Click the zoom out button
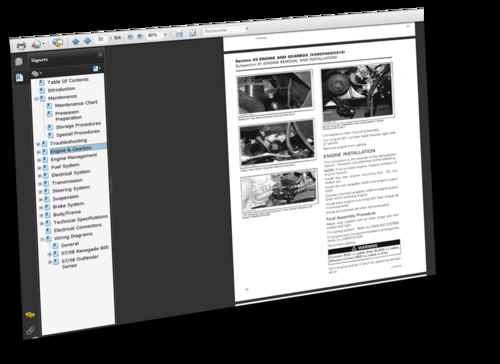This screenshot has width=500, height=364. pyautogui.click(x=130, y=37)
